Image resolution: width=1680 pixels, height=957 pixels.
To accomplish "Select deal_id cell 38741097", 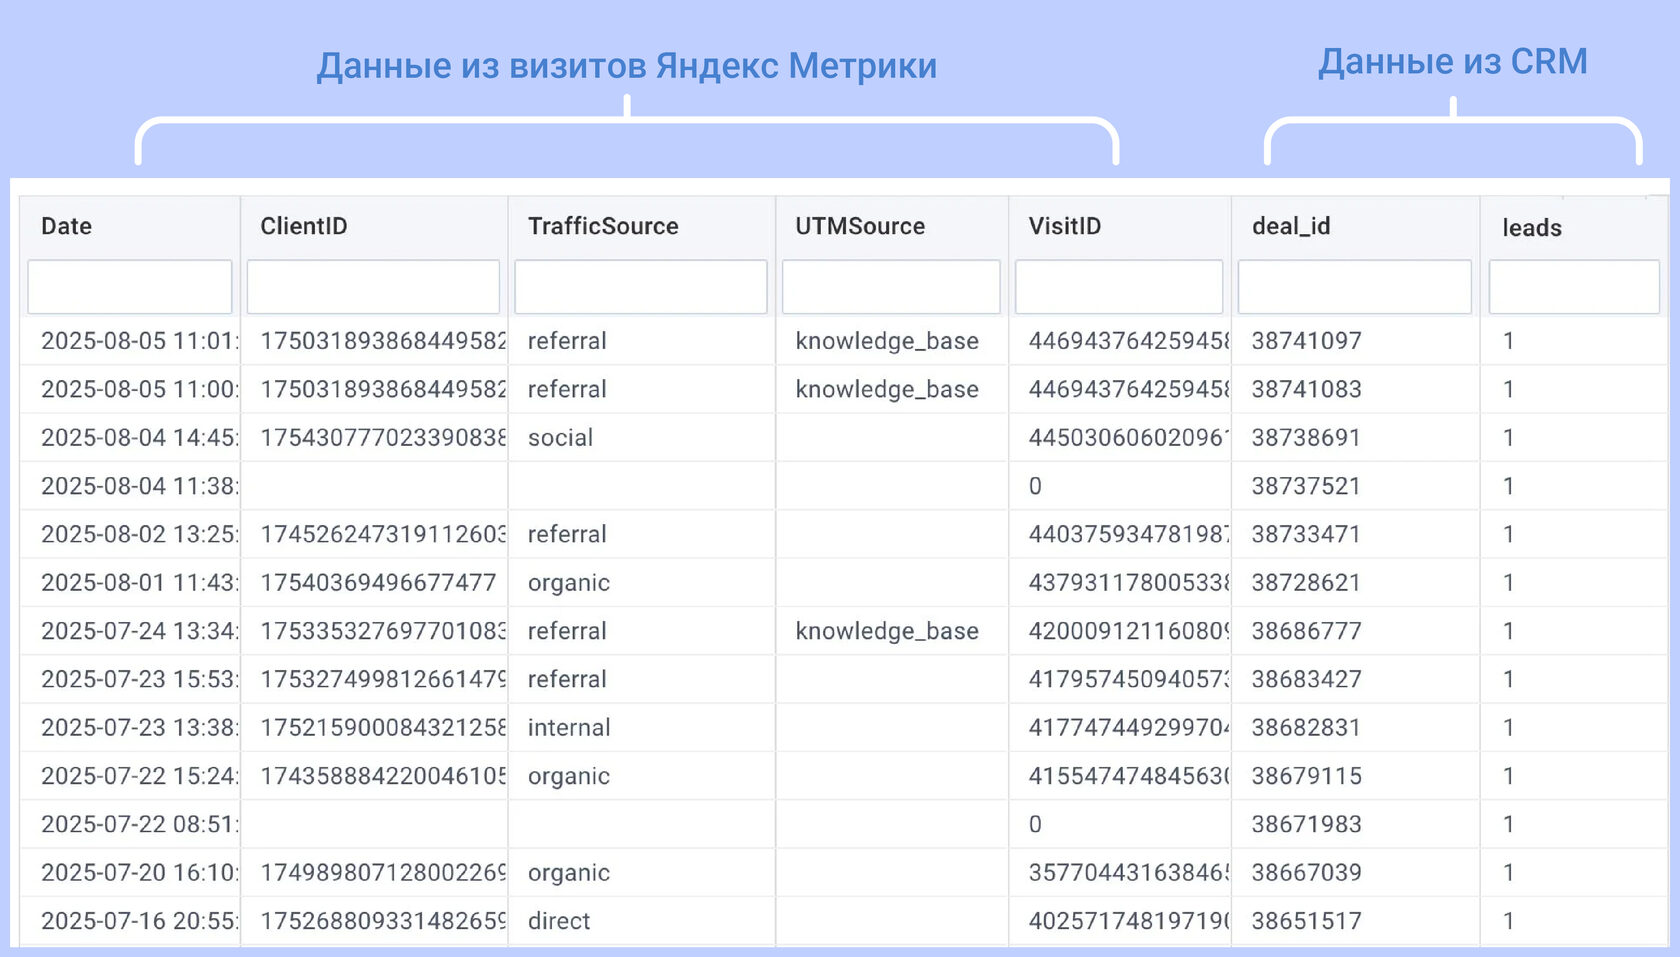I will (1307, 341).
